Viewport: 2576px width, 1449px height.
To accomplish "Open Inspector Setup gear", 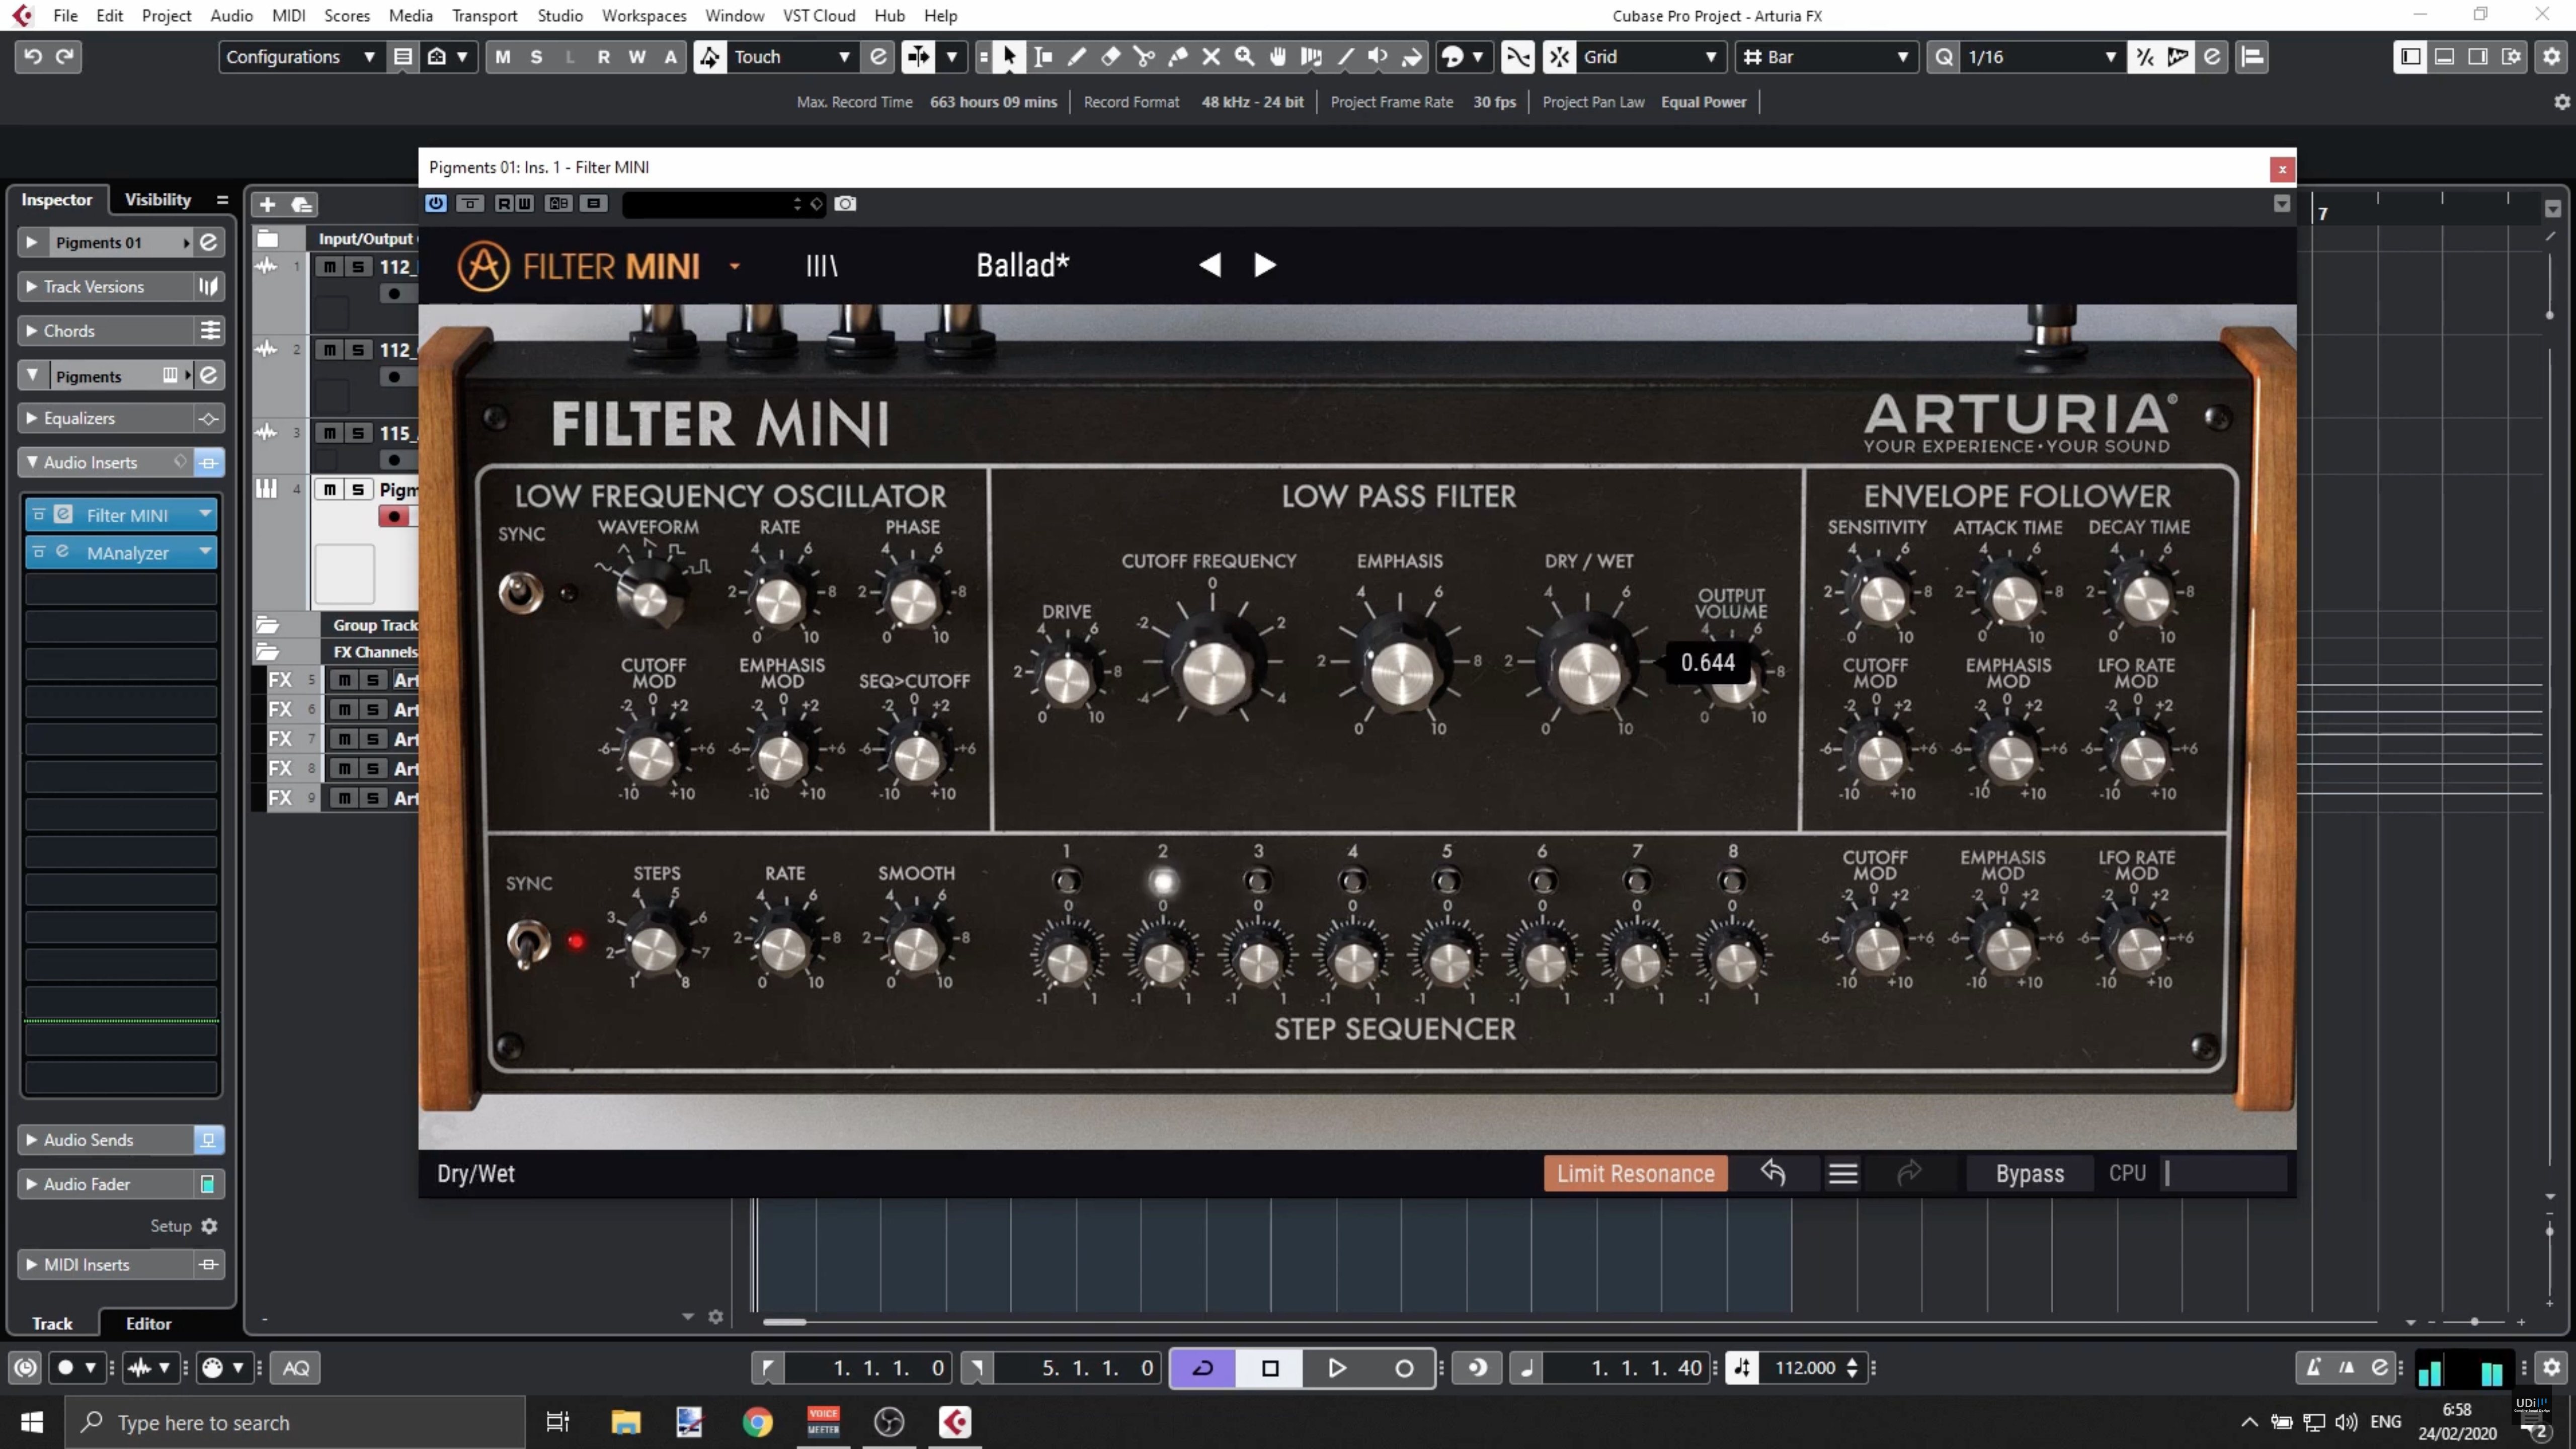I will coord(209,1226).
